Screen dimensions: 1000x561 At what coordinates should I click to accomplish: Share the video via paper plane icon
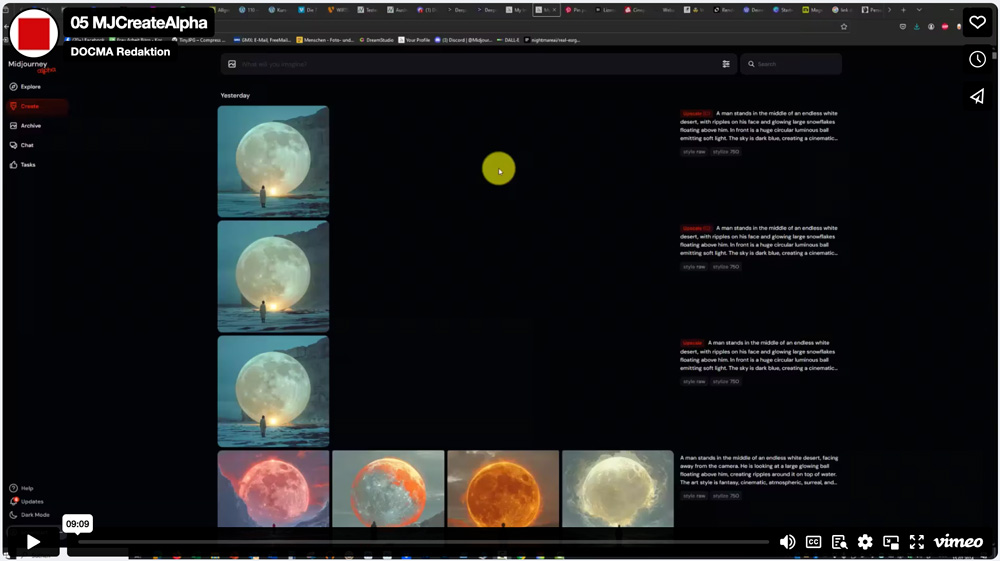pos(977,96)
